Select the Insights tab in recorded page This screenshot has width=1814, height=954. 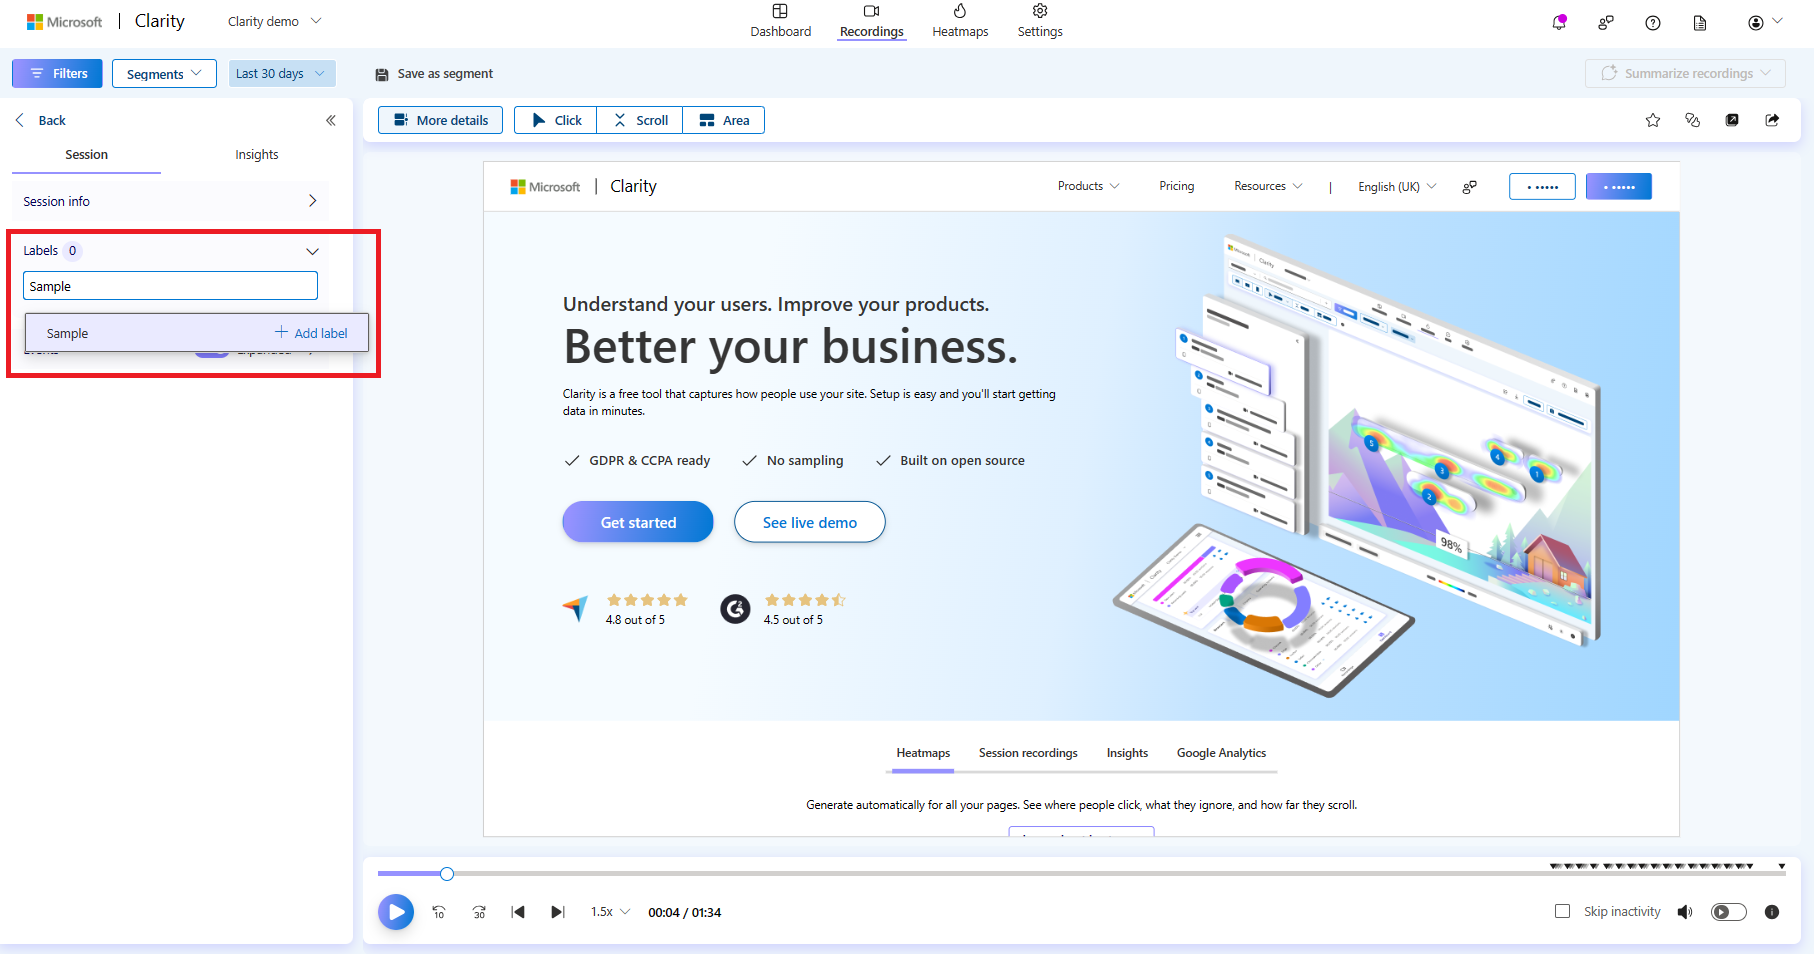[x=1127, y=753]
